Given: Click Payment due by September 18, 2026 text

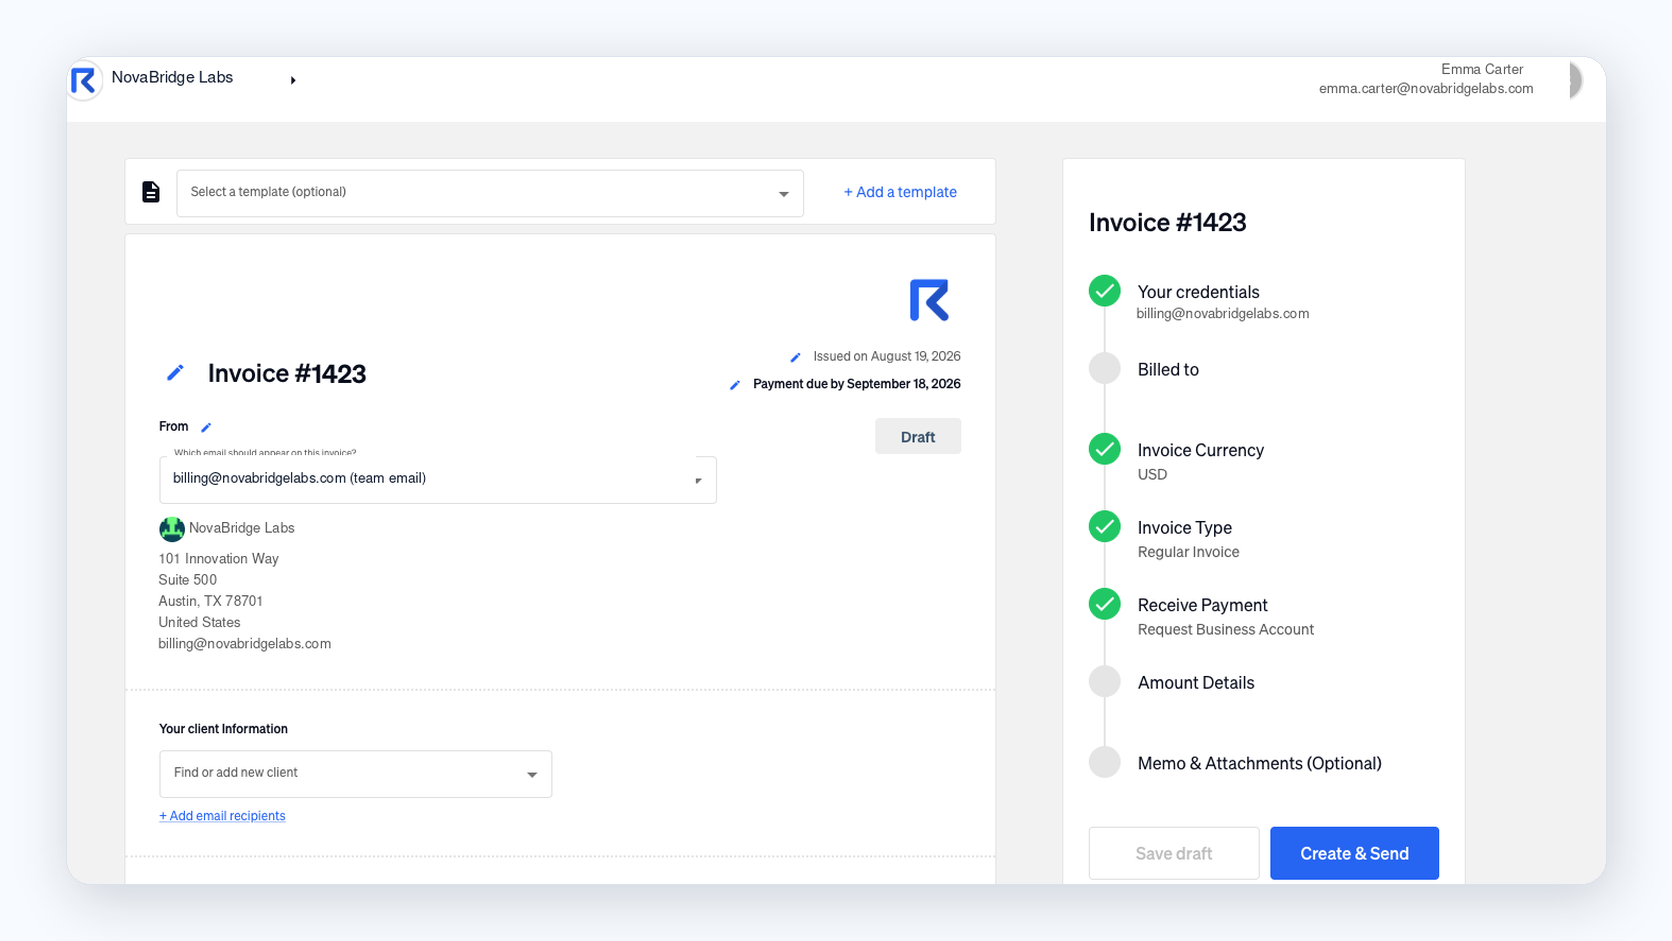Looking at the screenshot, I should [857, 385].
